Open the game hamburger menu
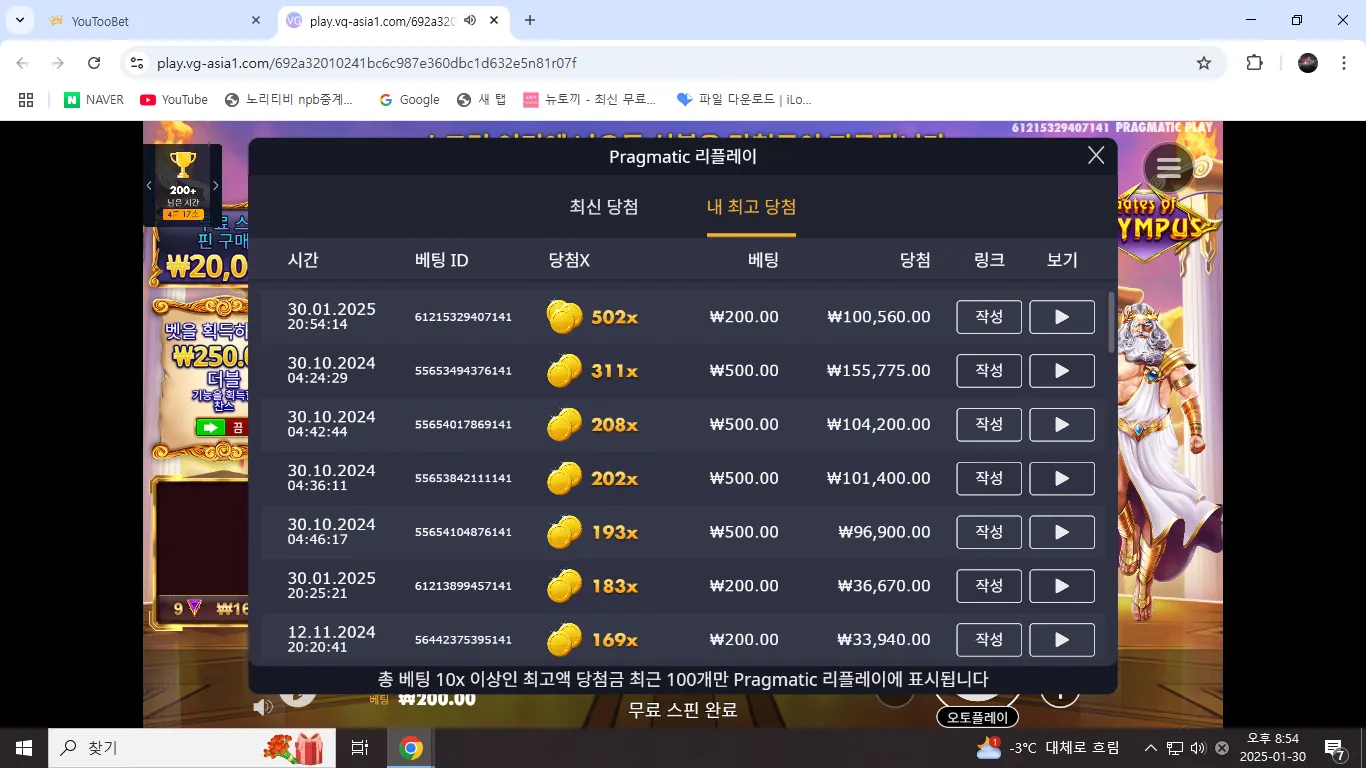The width and height of the screenshot is (1366, 768). pos(1168,168)
